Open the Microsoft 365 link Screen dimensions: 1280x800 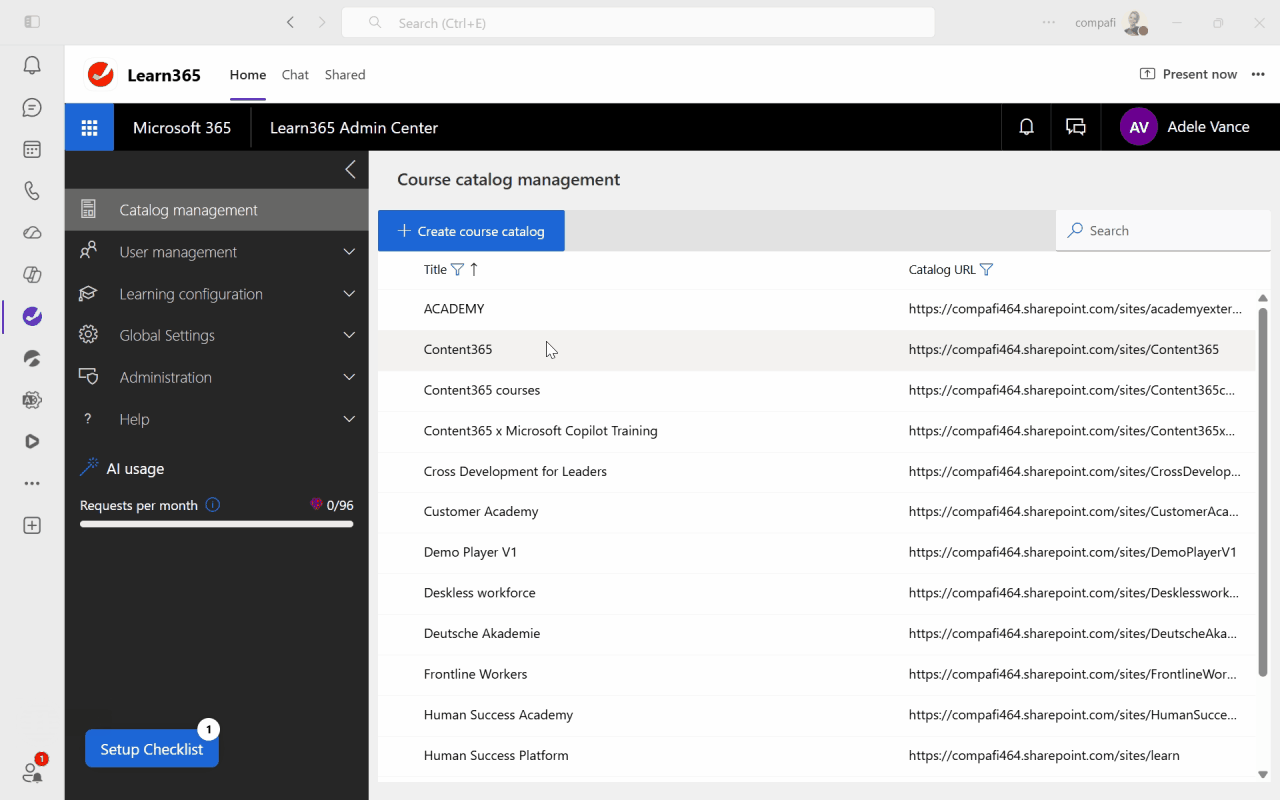pyautogui.click(x=182, y=127)
